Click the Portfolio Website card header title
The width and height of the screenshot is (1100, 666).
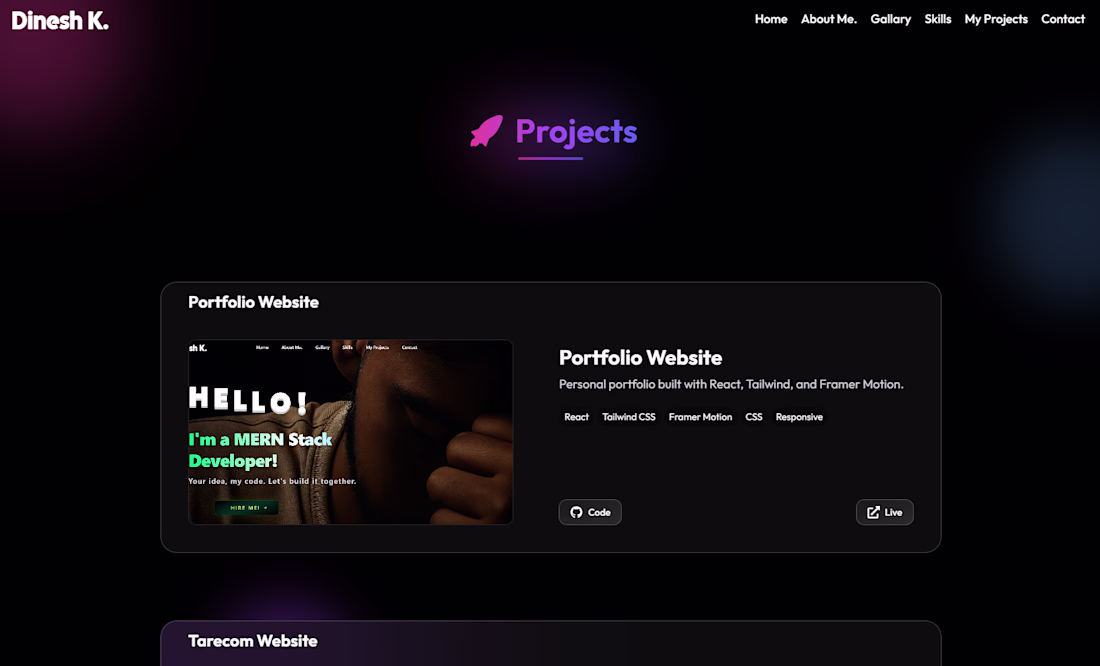253,302
